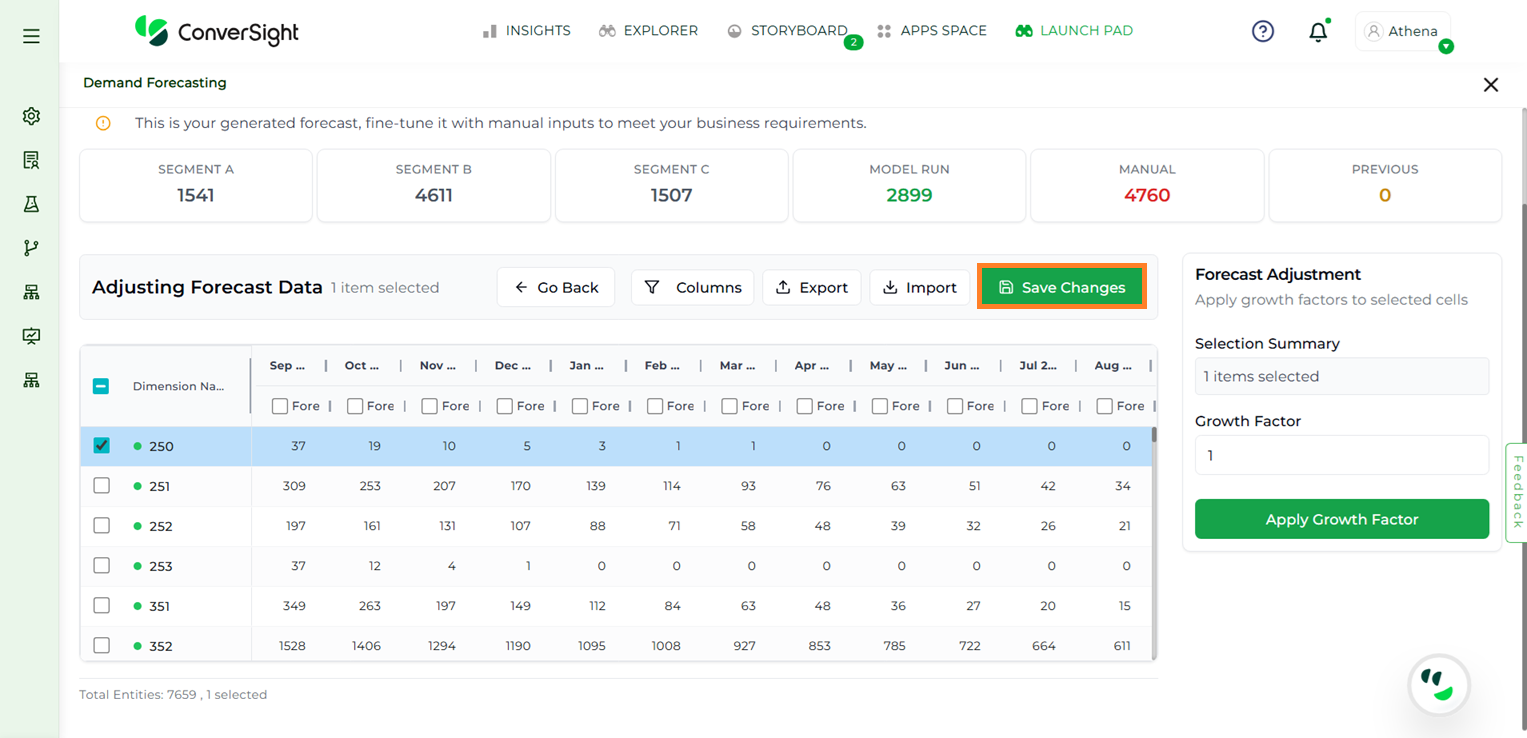Click the upload icon on the Export button
This screenshot has height=738, width=1527.
click(x=783, y=287)
